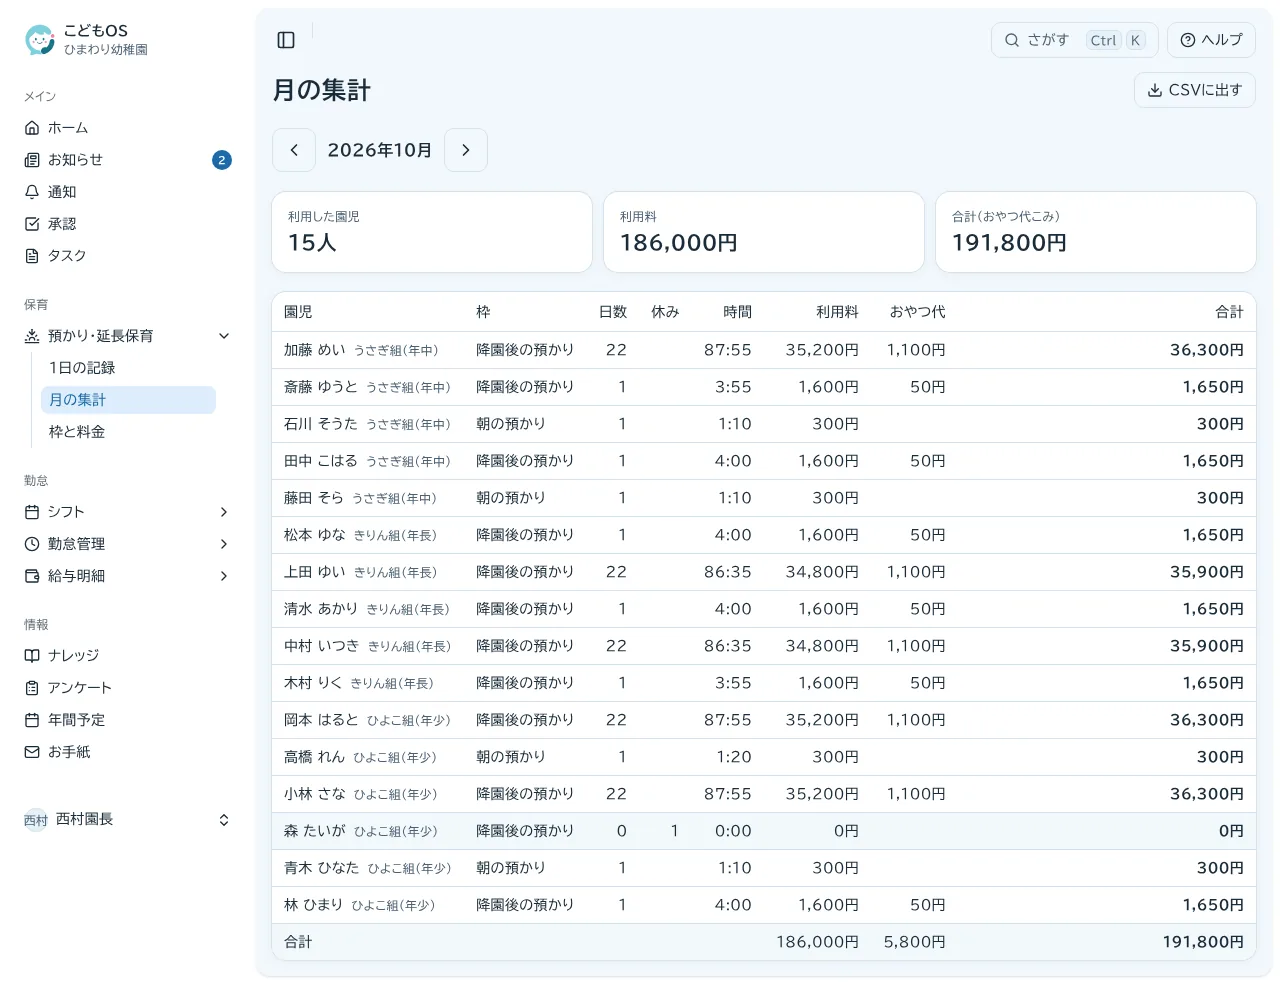1280x984 pixels.
Task: Select 月の集計 in the sidebar
Action: point(128,400)
